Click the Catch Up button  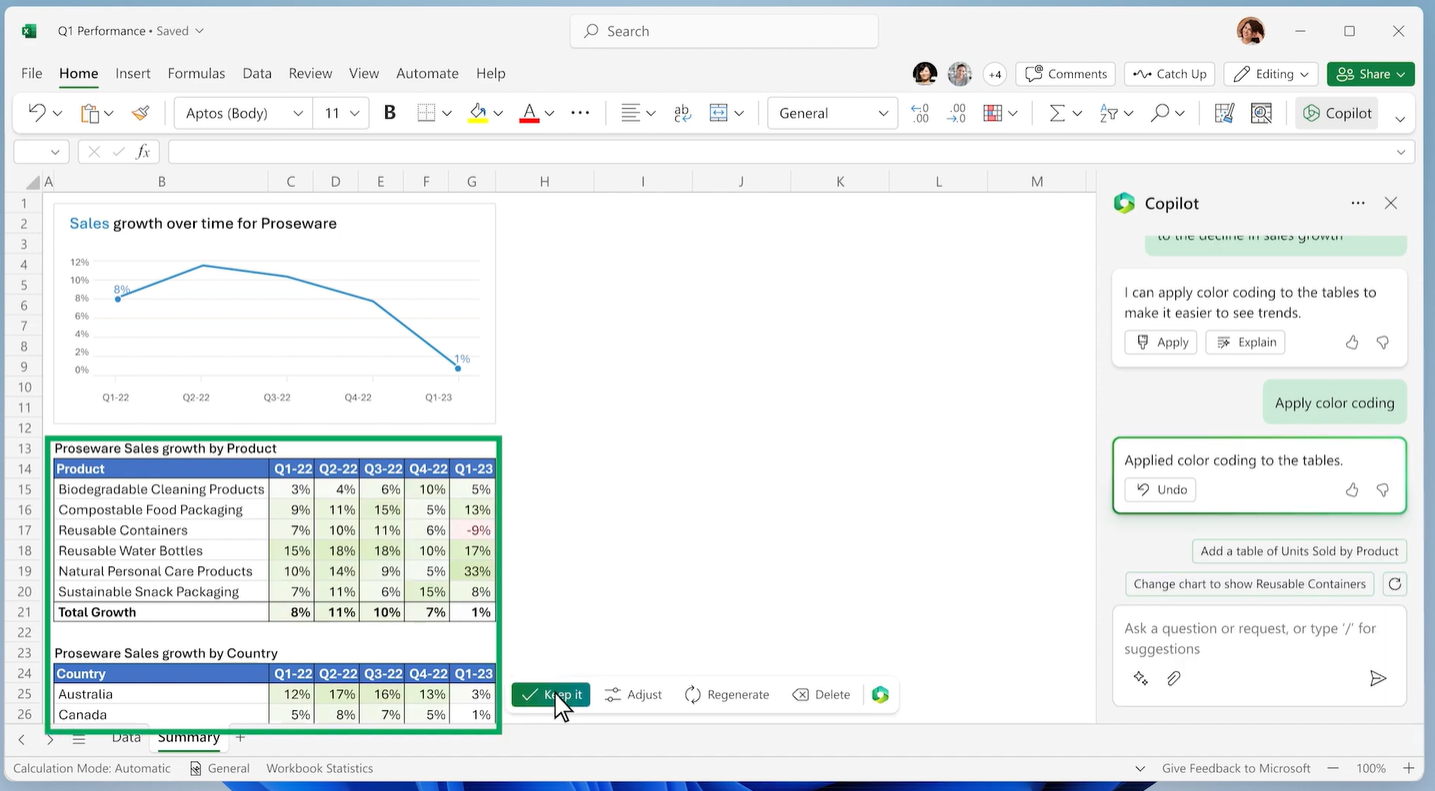[1170, 74]
